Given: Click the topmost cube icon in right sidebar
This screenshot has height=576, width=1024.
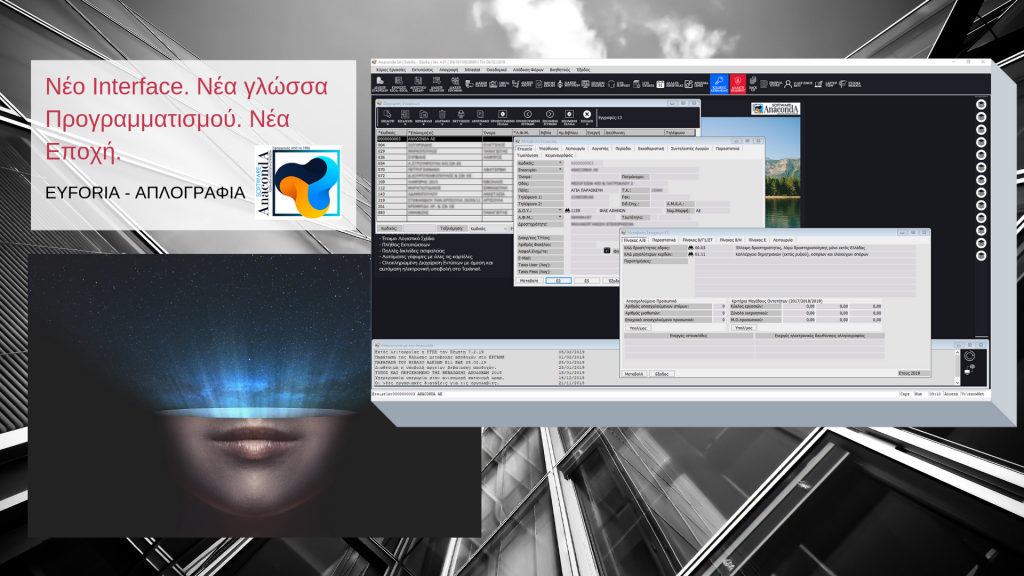Looking at the screenshot, I should tap(981, 104).
